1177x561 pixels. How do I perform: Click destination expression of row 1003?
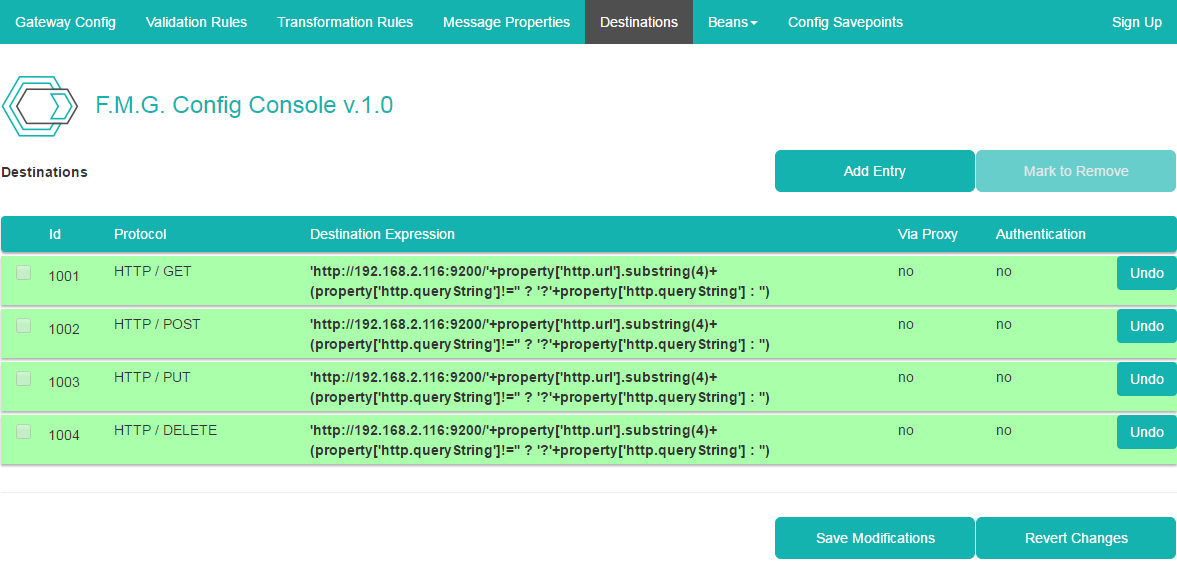pyautogui.click(x=540, y=387)
